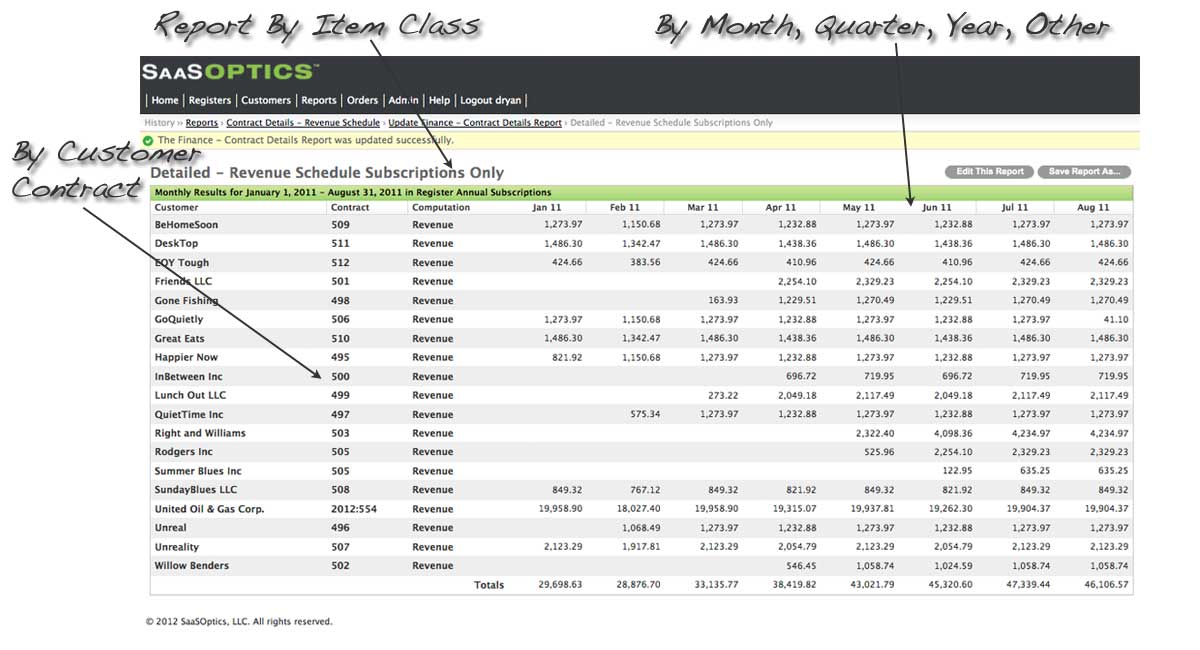Screen dimensions: 1200x650
Task: Click the Apr 11 column header
Action: click(x=781, y=208)
